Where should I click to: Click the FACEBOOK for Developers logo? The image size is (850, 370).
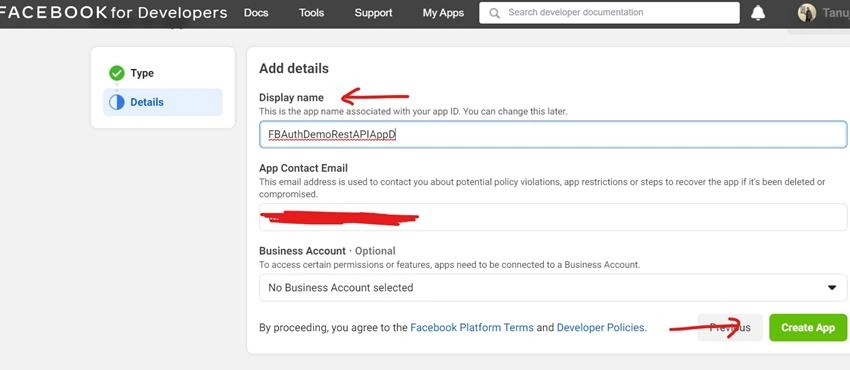coord(113,12)
